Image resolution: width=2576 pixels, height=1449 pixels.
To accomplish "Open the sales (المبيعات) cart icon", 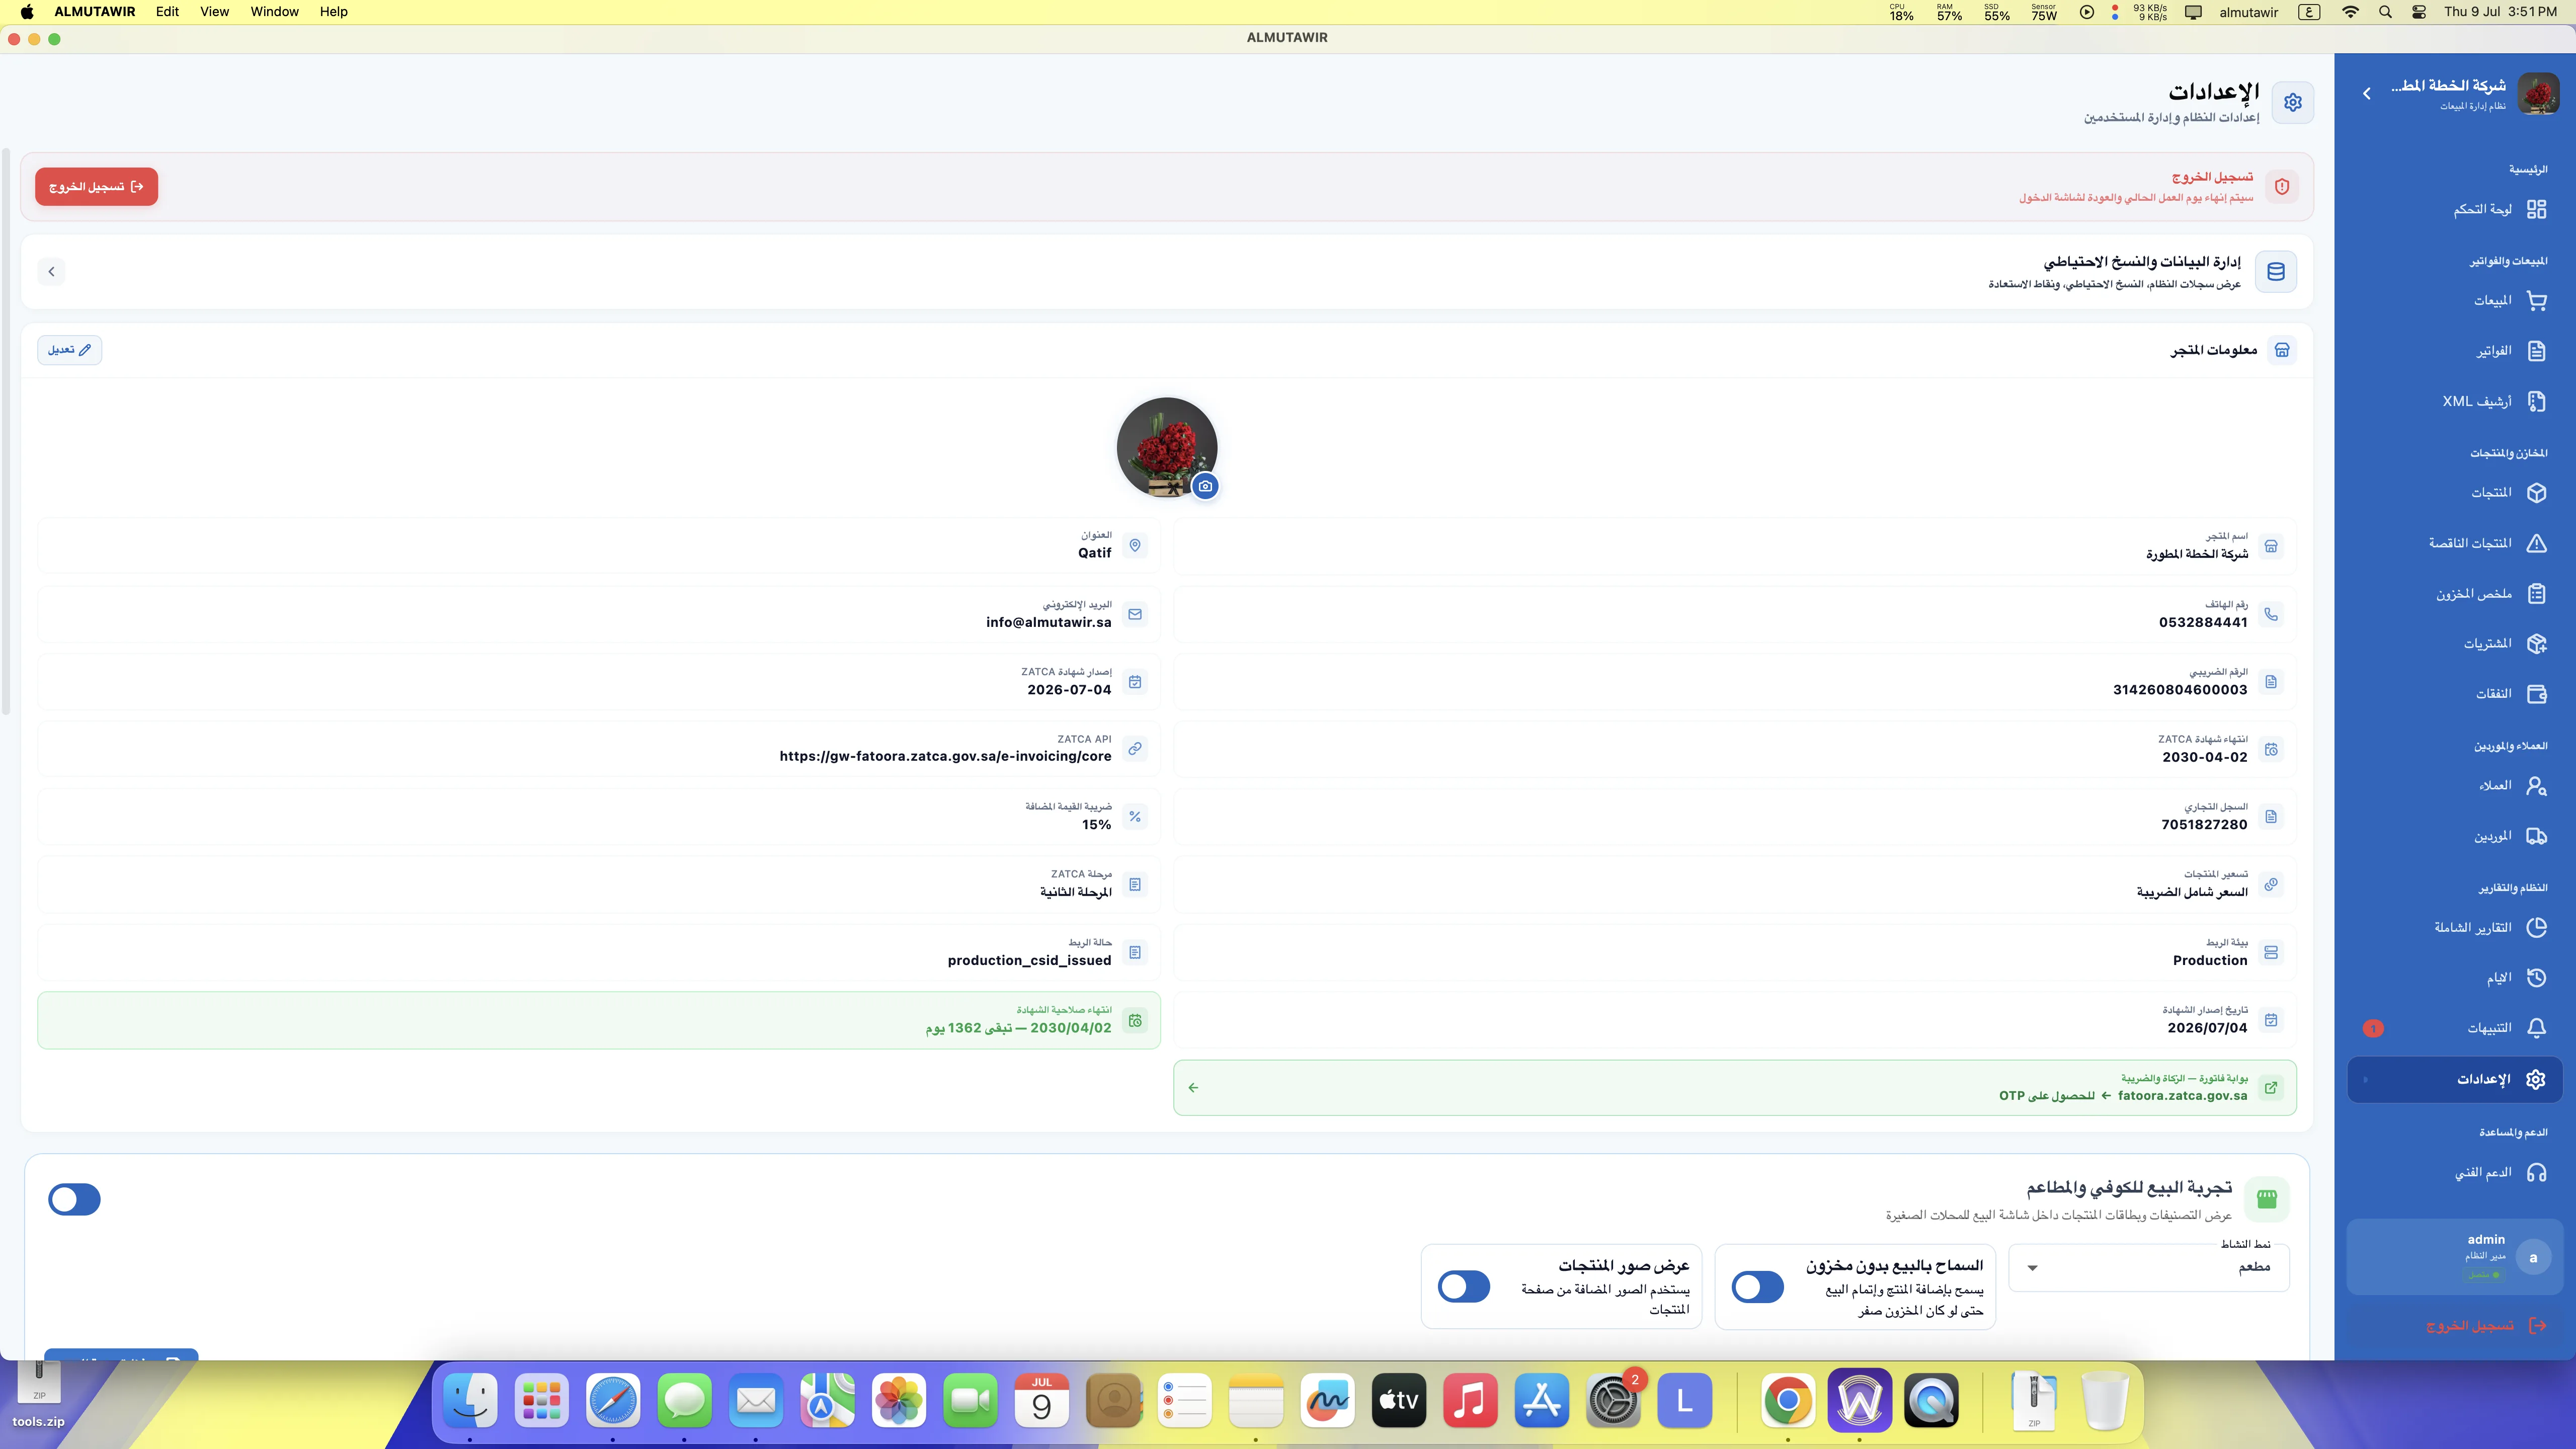I will (2536, 300).
